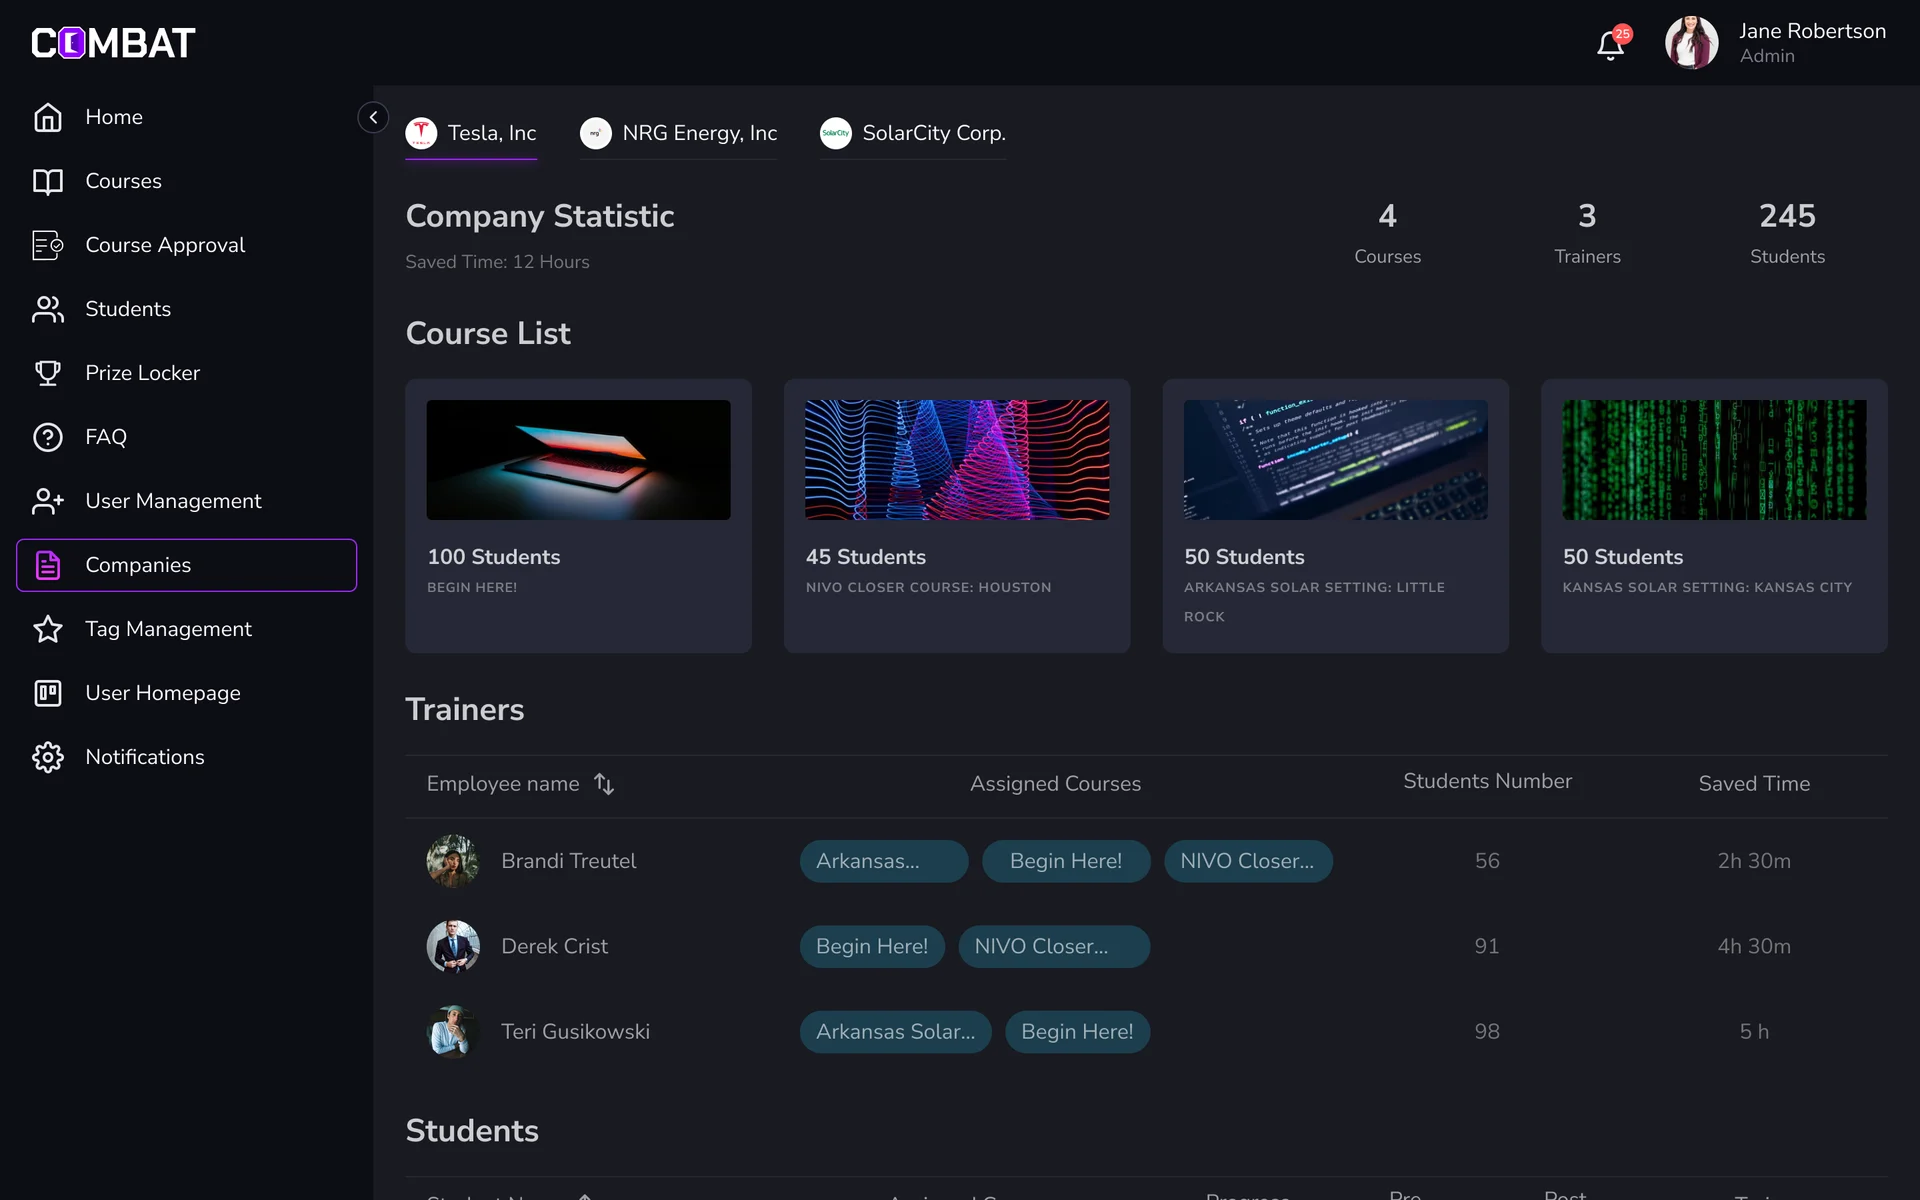Click Saved Time: 12 Hours text
The height and width of the screenshot is (1200, 1920).
coord(497,262)
